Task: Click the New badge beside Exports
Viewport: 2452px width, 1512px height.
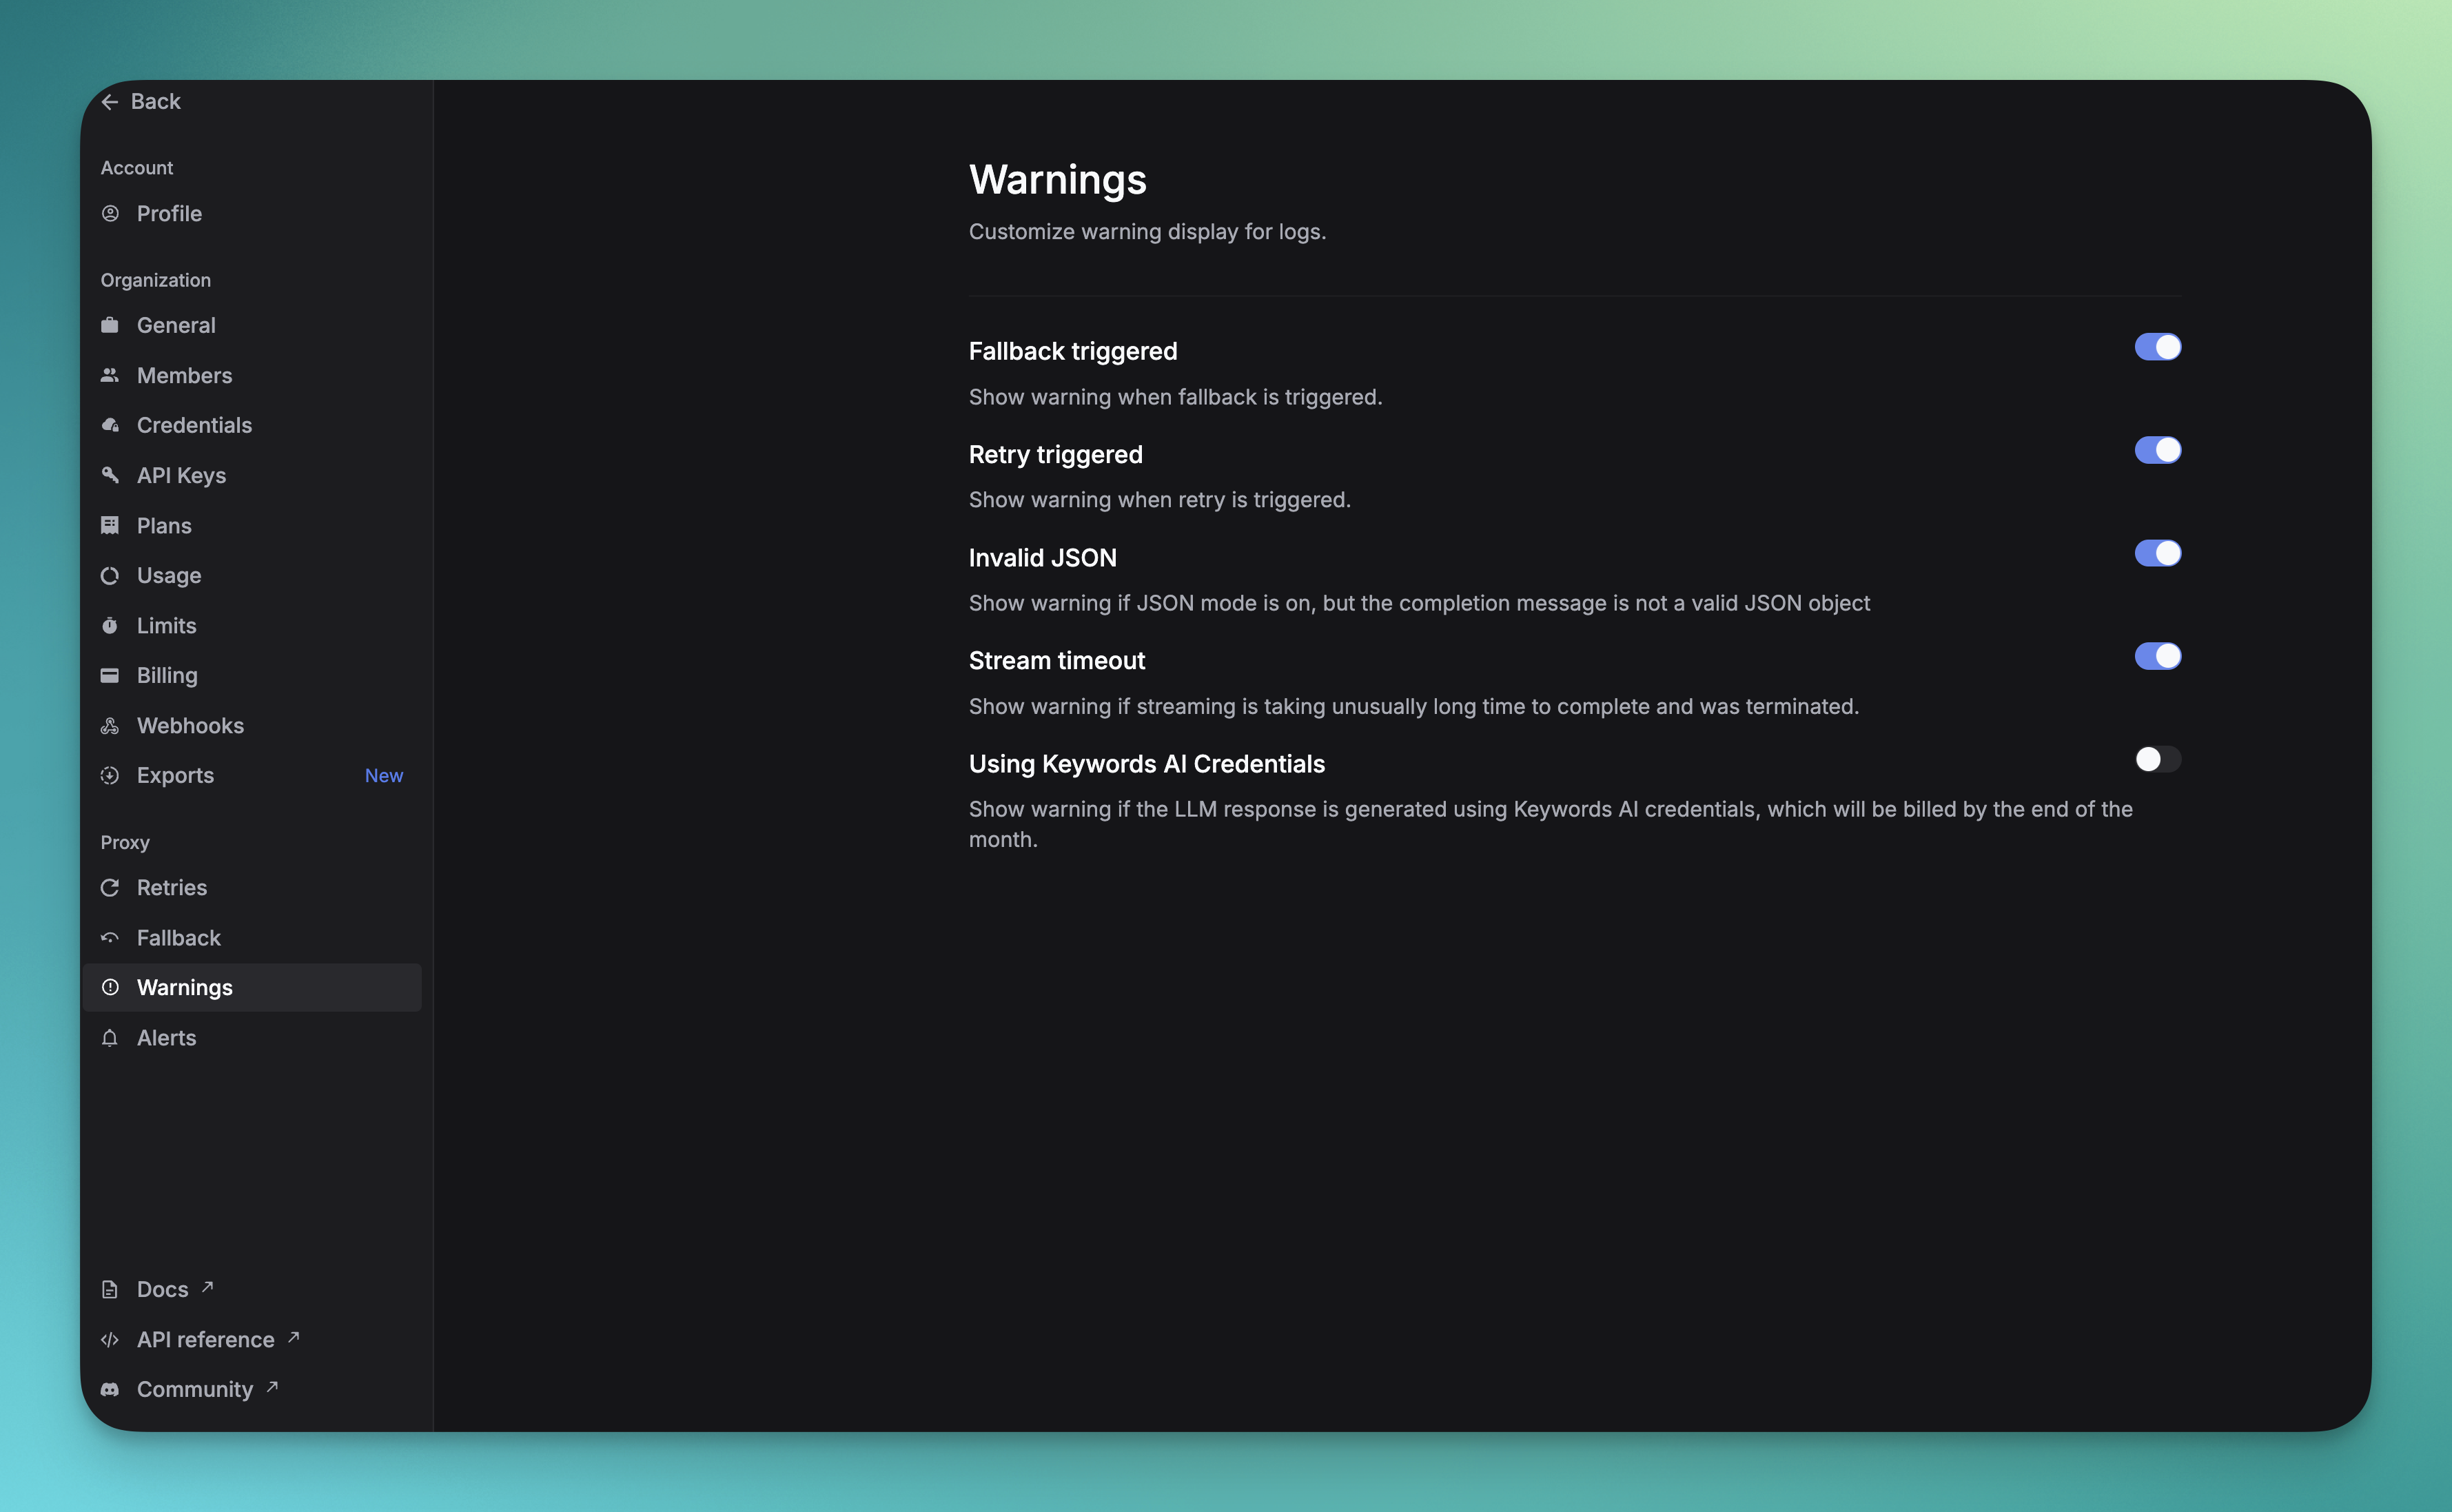Action: click(384, 775)
